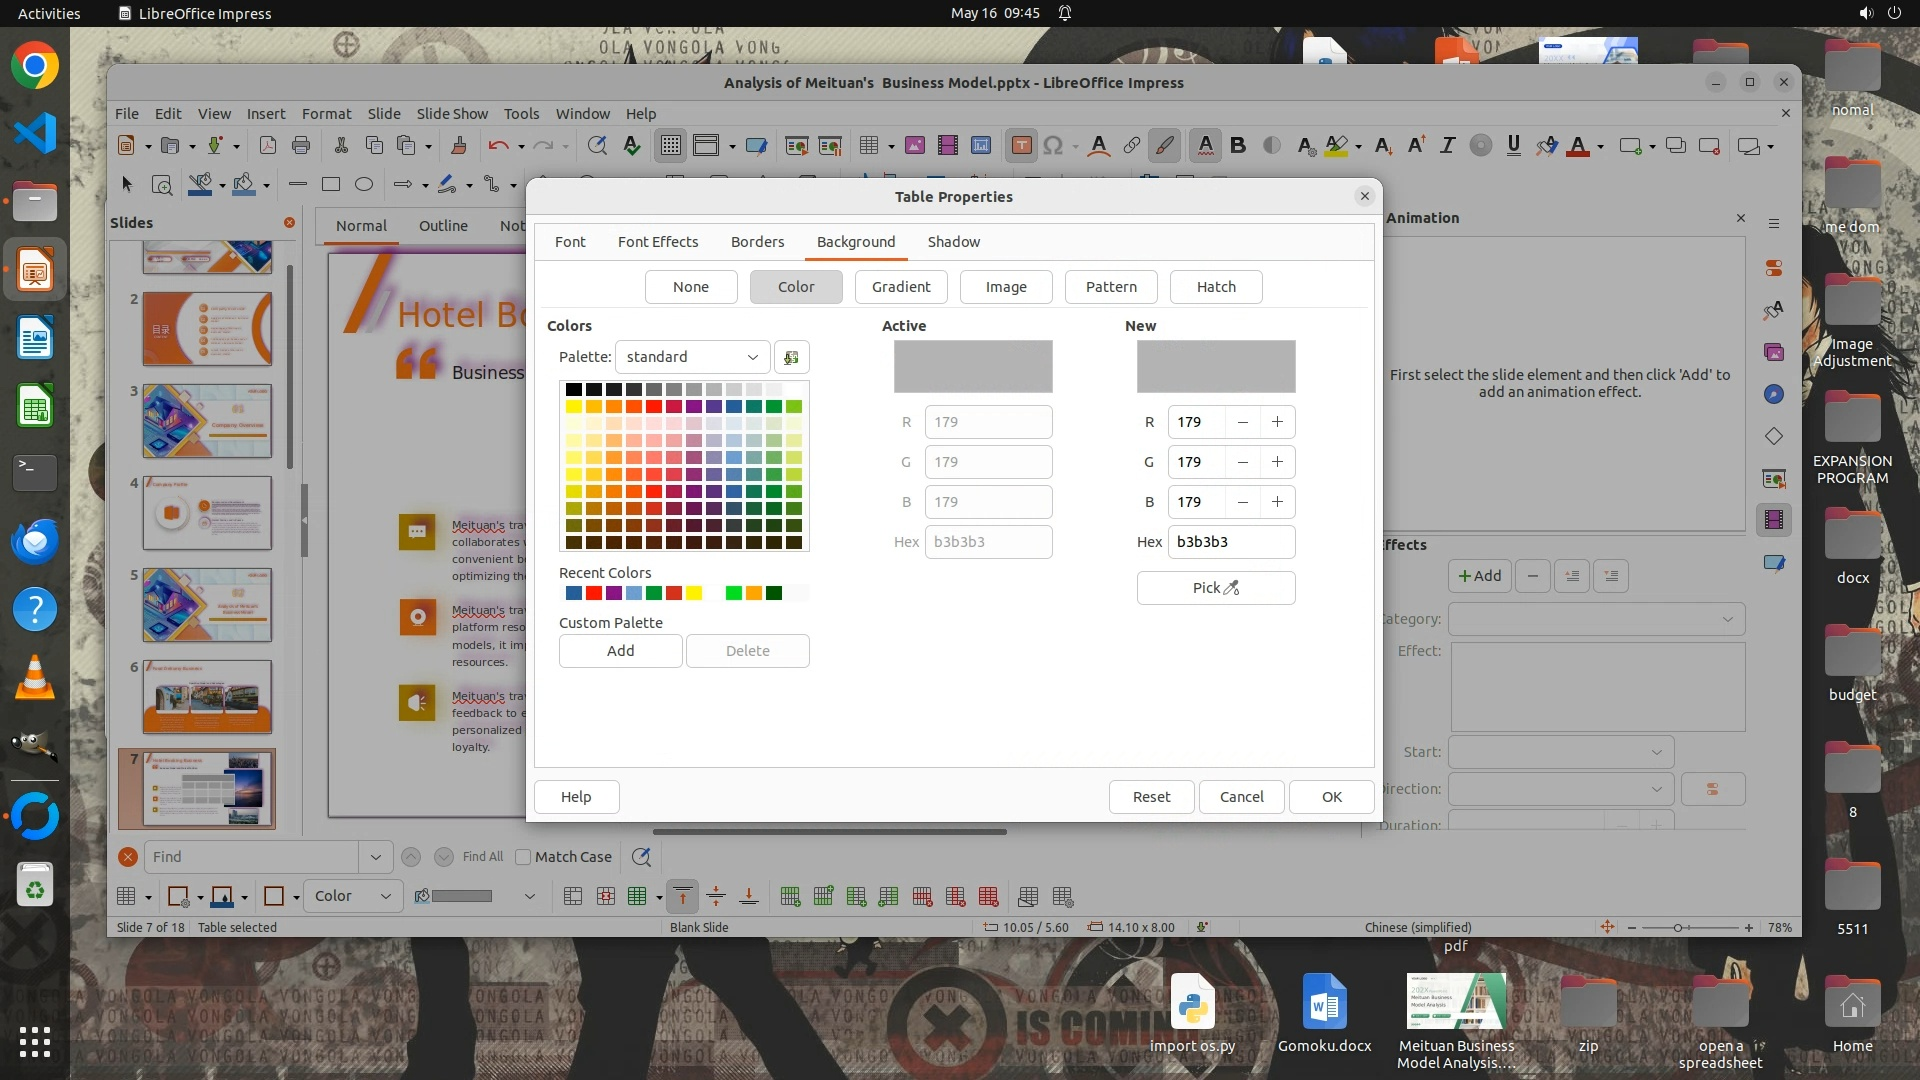The height and width of the screenshot is (1080, 1920).
Task: Click the palette extension icon beside Palette dropdown
Action: [x=791, y=357]
